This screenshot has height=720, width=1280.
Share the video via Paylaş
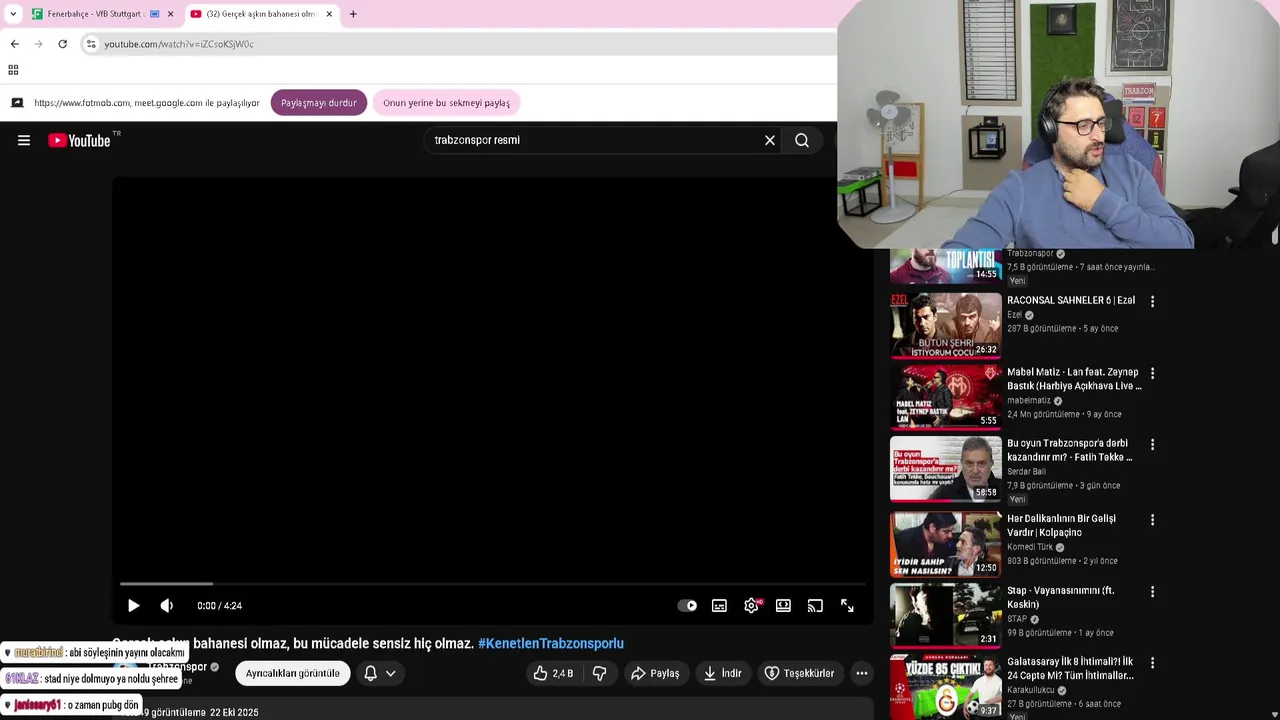[x=655, y=673]
